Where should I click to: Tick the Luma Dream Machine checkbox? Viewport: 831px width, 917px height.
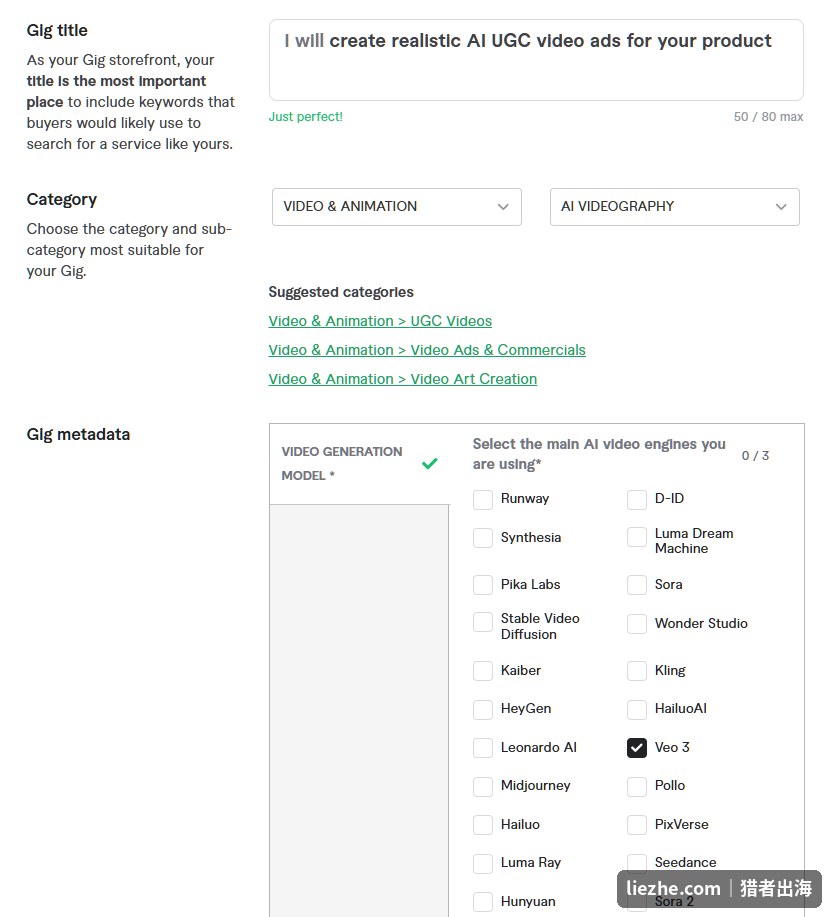coord(637,537)
